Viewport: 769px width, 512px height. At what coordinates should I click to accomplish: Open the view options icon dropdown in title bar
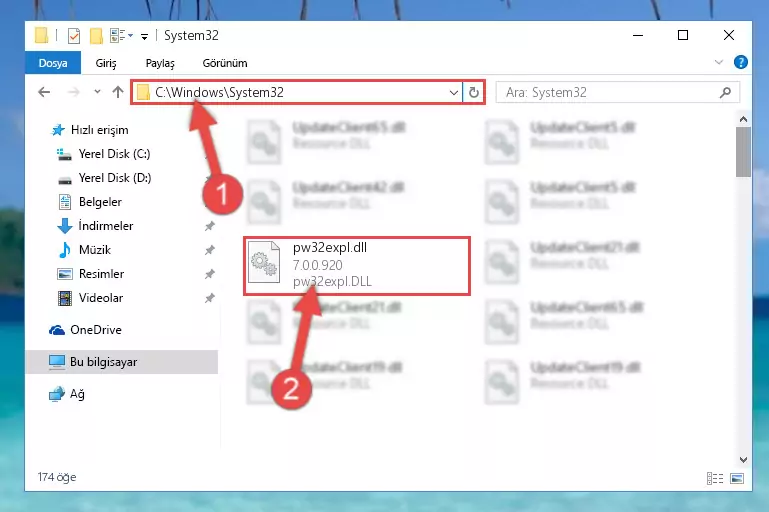coord(121,35)
